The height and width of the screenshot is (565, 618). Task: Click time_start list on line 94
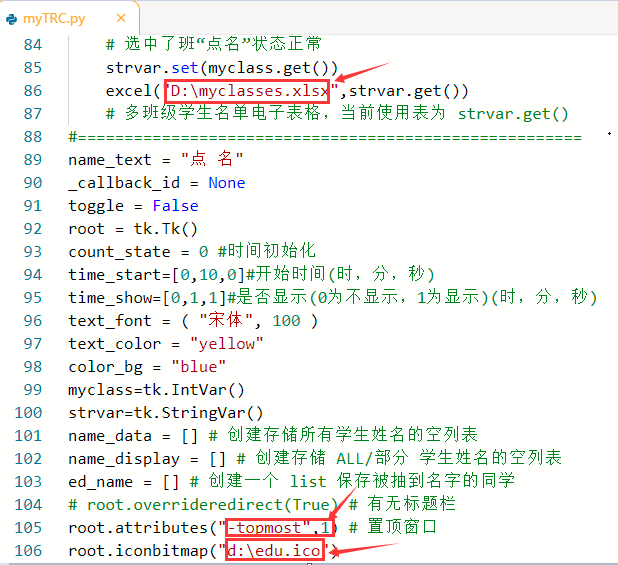pos(156,275)
